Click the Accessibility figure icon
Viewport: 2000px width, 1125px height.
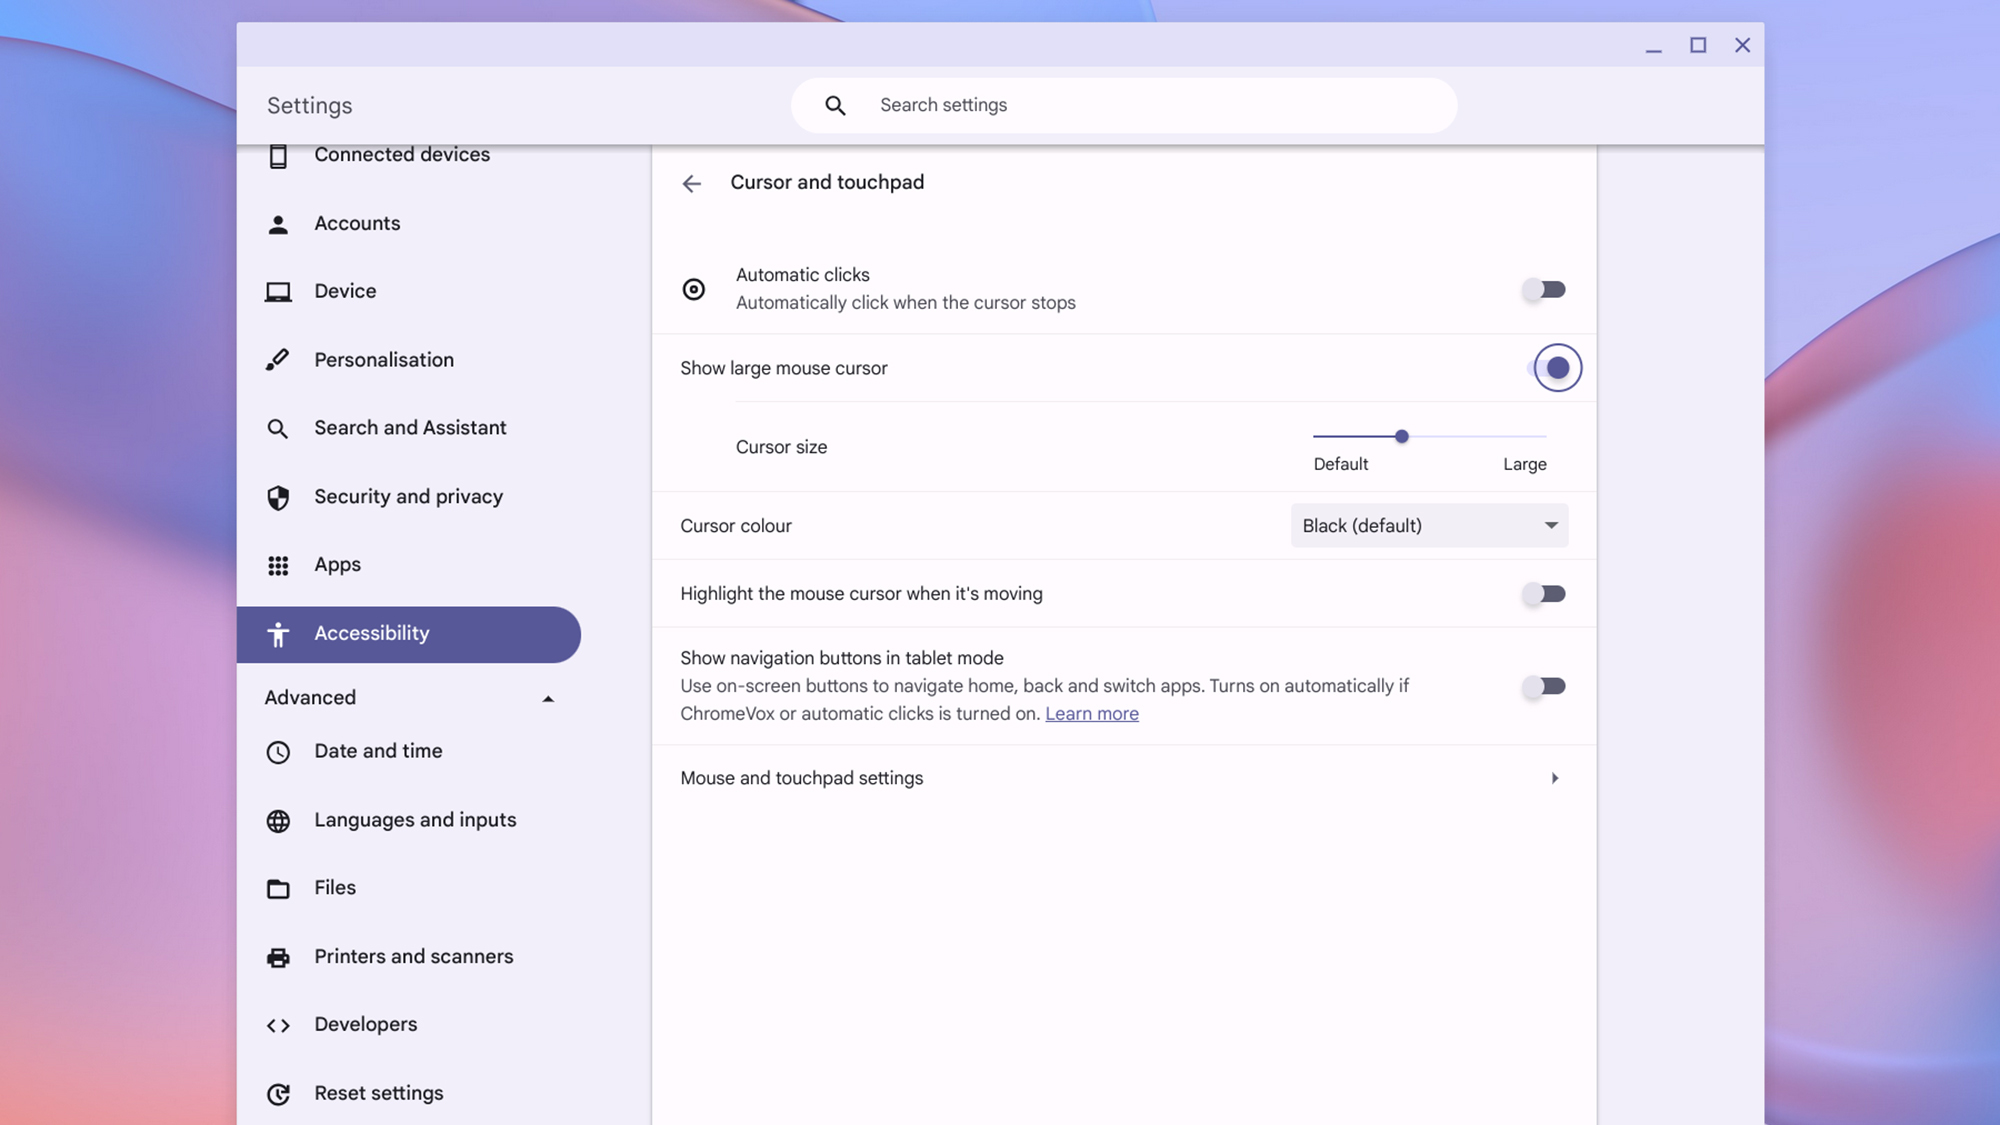coord(278,634)
